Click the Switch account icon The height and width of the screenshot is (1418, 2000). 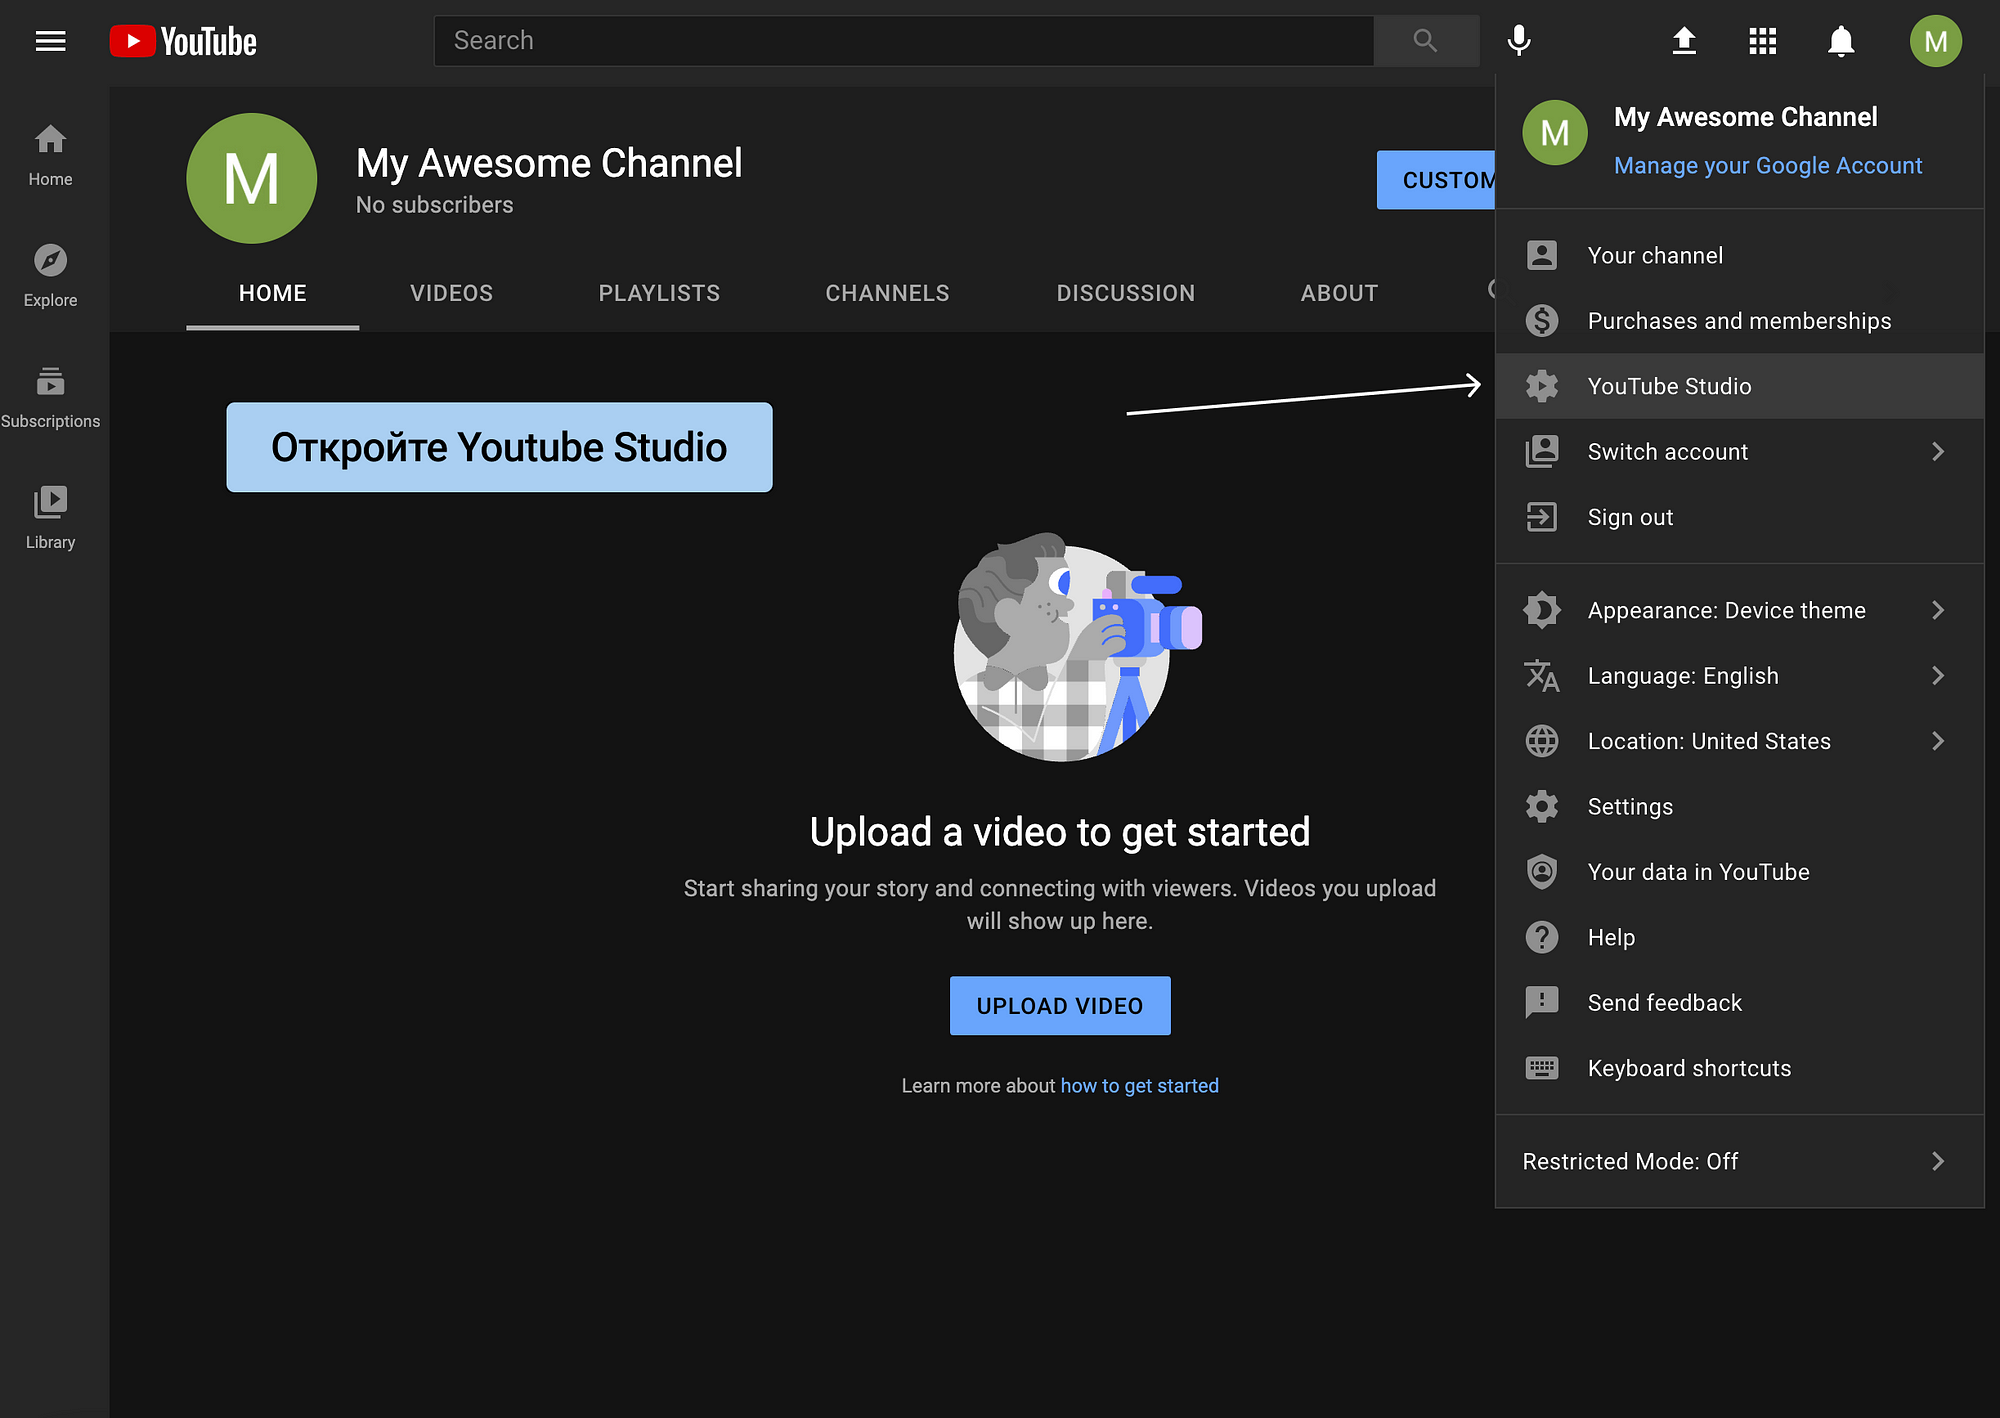(x=1542, y=451)
